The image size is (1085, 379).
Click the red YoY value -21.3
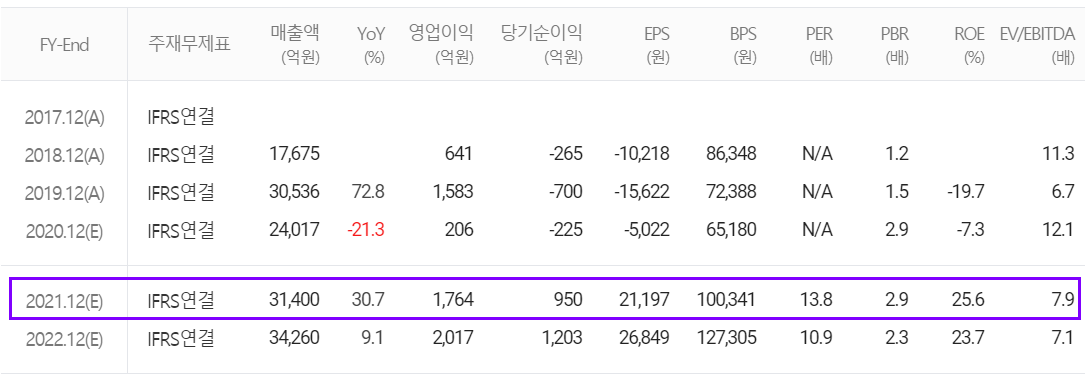(367, 230)
